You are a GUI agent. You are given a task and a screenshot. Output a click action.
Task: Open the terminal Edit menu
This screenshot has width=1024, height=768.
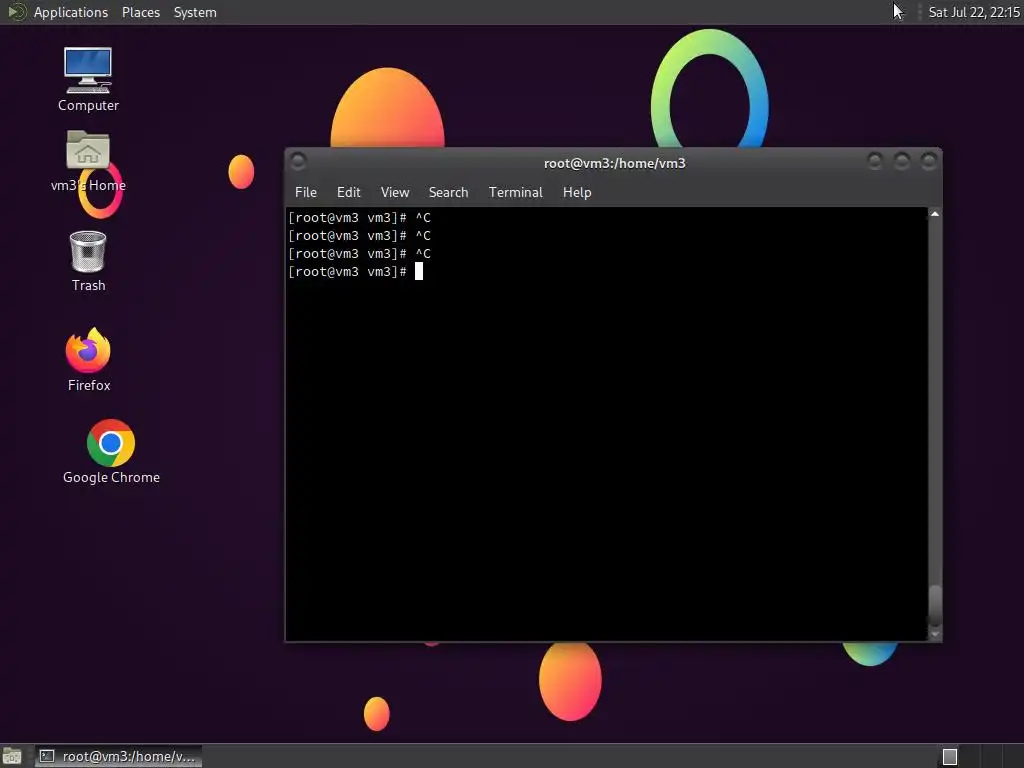coord(348,192)
